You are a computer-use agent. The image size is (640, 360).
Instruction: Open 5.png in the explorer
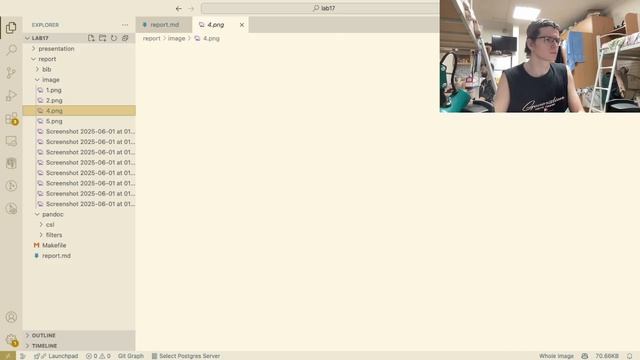(x=54, y=121)
